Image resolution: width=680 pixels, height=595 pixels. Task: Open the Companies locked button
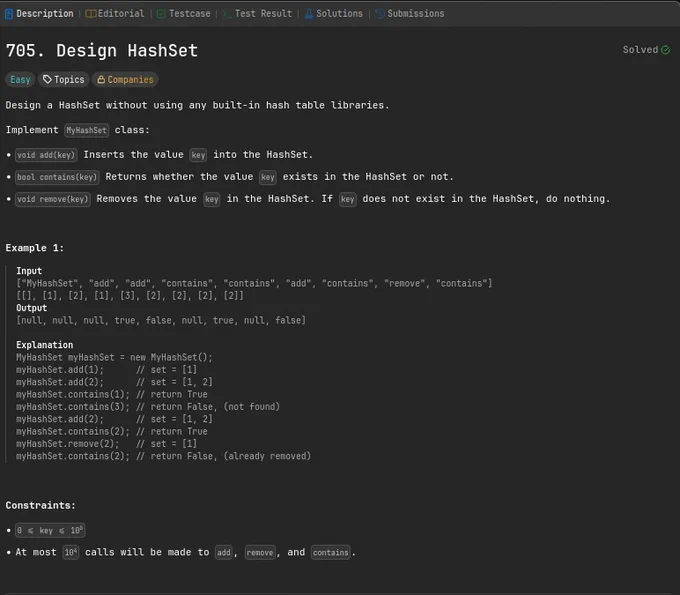[125, 80]
